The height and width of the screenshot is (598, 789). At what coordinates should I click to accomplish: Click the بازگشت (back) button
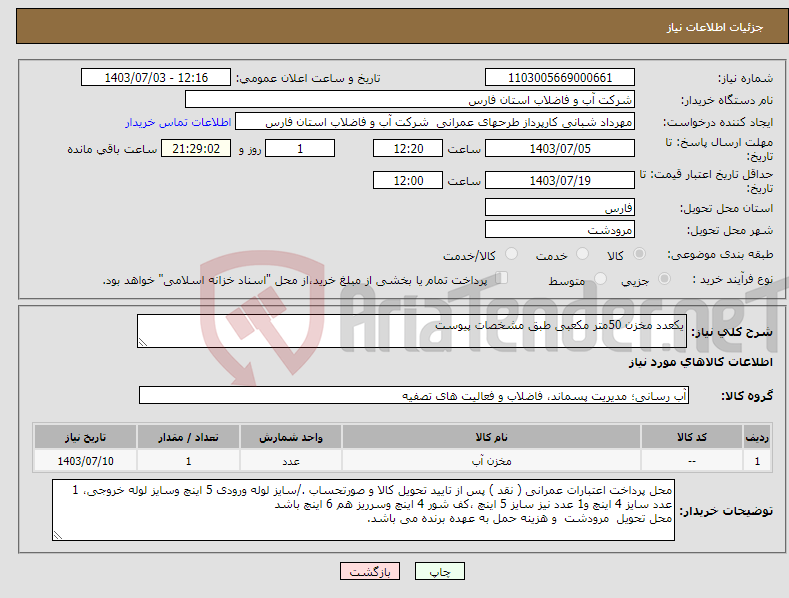[x=370, y=571]
